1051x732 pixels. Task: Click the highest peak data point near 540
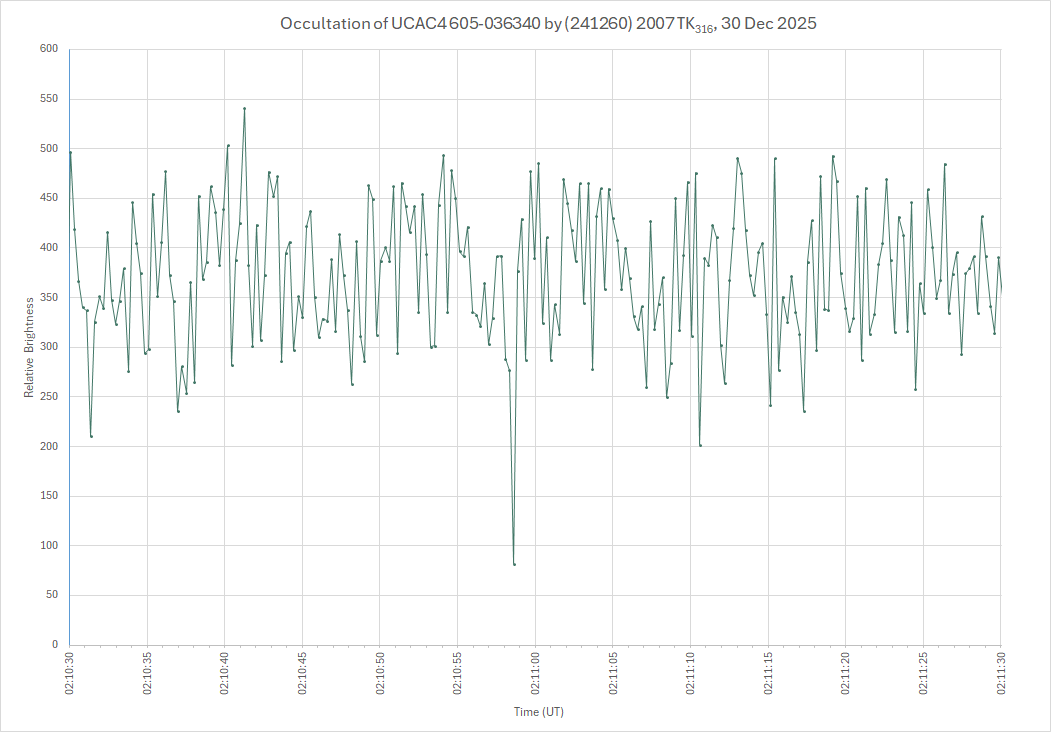click(x=244, y=109)
